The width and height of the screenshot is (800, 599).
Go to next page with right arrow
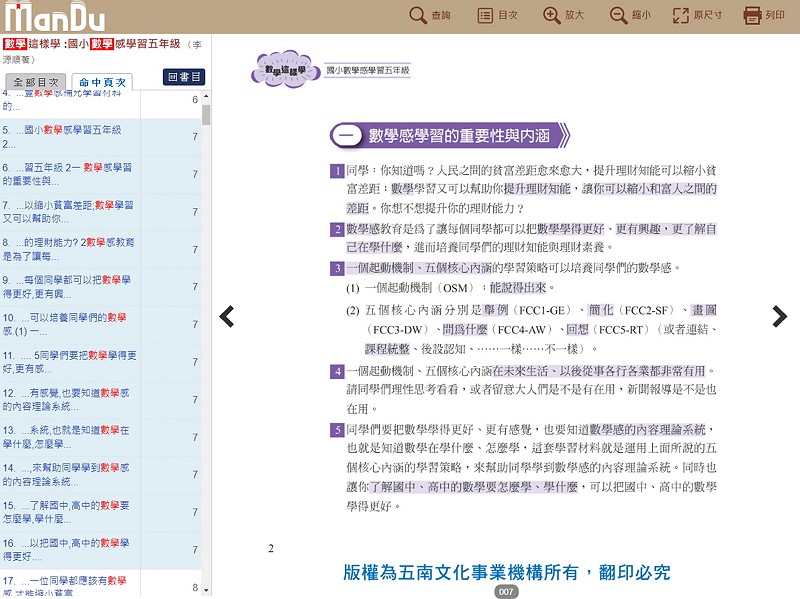[x=780, y=317]
